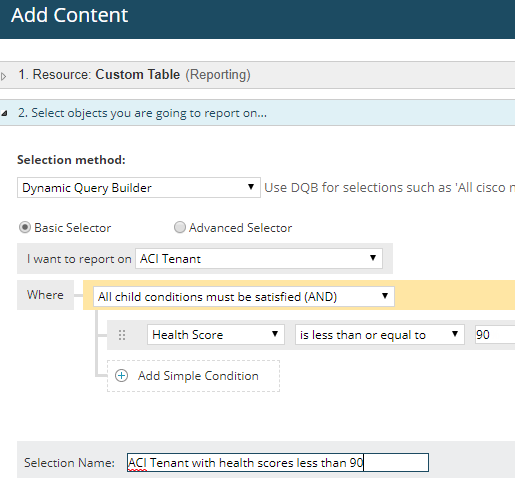Click the Use DQB for selections hint text
The height and width of the screenshot is (478, 515).
pyautogui.click(x=389, y=188)
